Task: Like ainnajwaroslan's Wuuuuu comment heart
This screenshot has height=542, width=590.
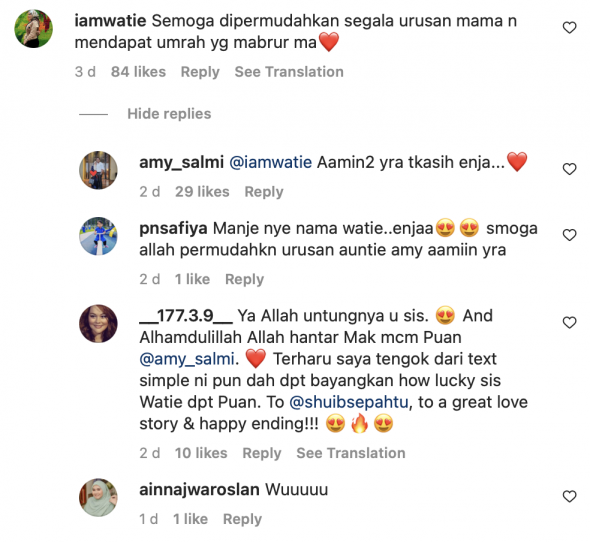Action: pos(569,496)
